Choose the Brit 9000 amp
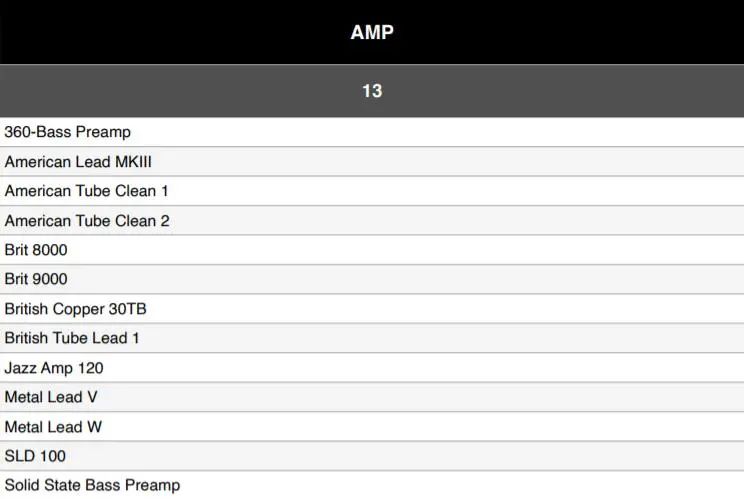The image size is (744, 499). click(x=372, y=279)
